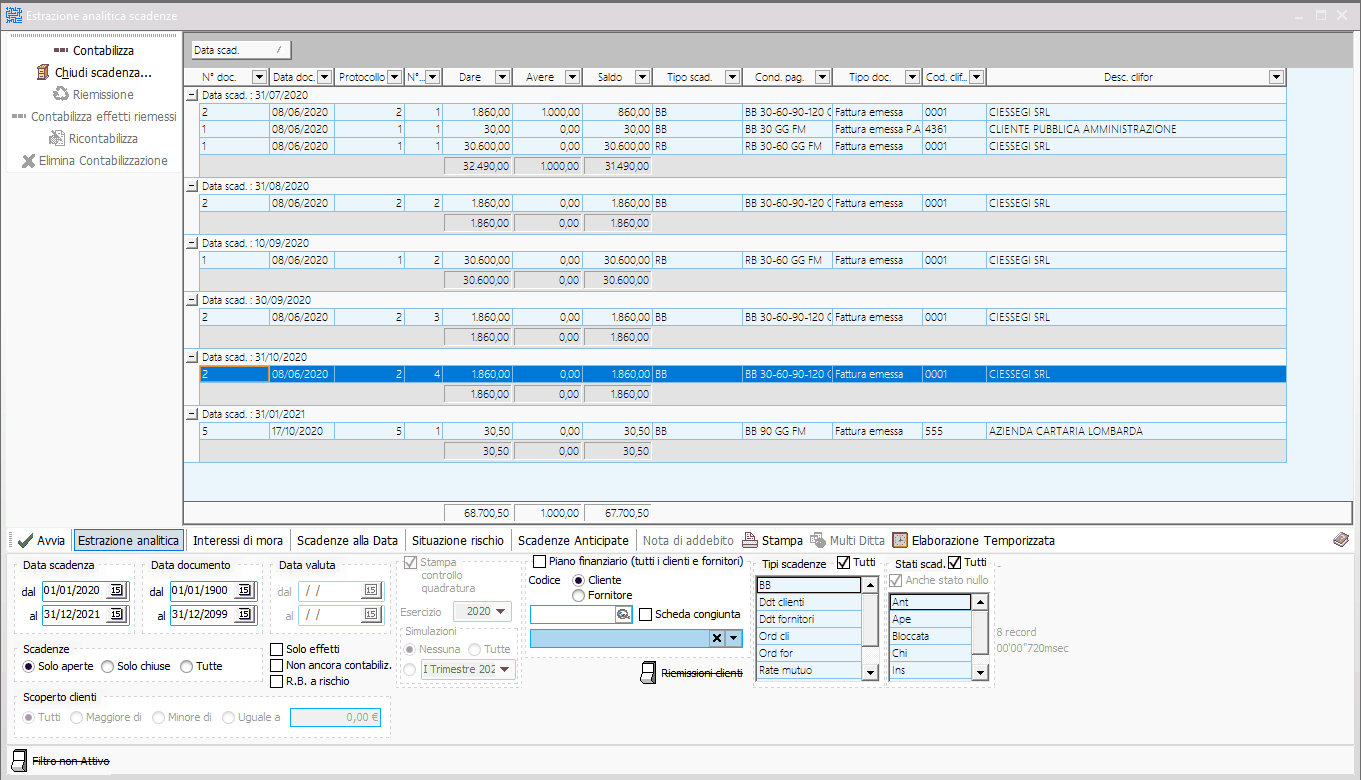The height and width of the screenshot is (780, 1361).
Task: Click the Filtro non Attivo icon
Action: 20,761
